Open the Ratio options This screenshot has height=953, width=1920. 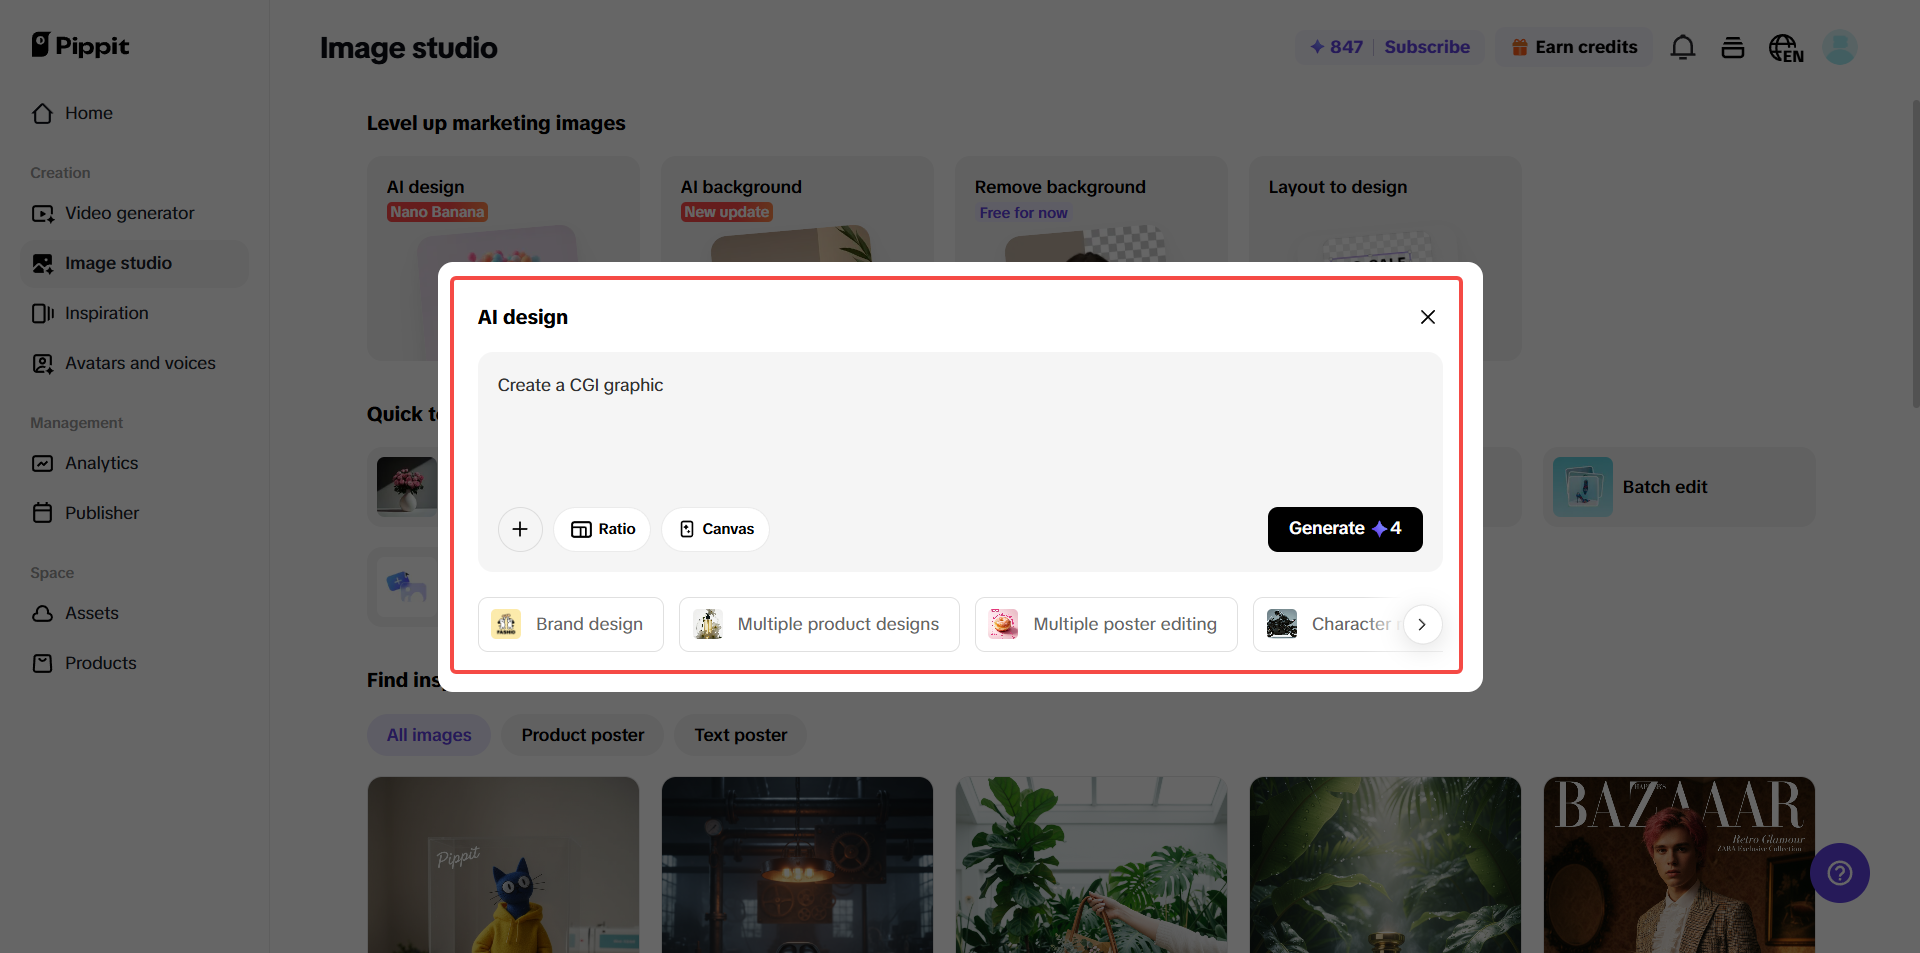click(x=601, y=529)
